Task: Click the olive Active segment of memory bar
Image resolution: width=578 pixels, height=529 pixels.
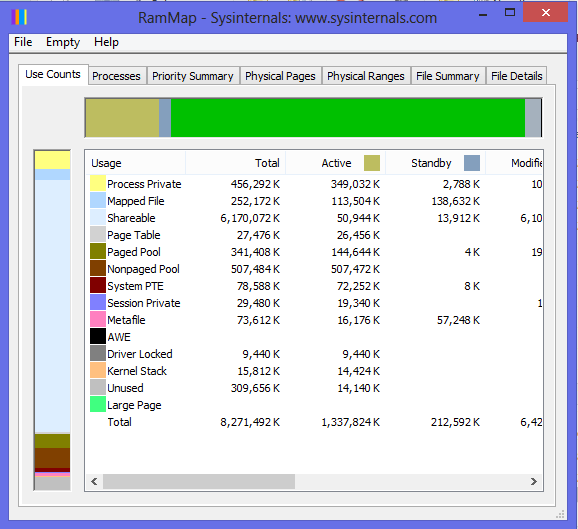Action: coord(122,118)
